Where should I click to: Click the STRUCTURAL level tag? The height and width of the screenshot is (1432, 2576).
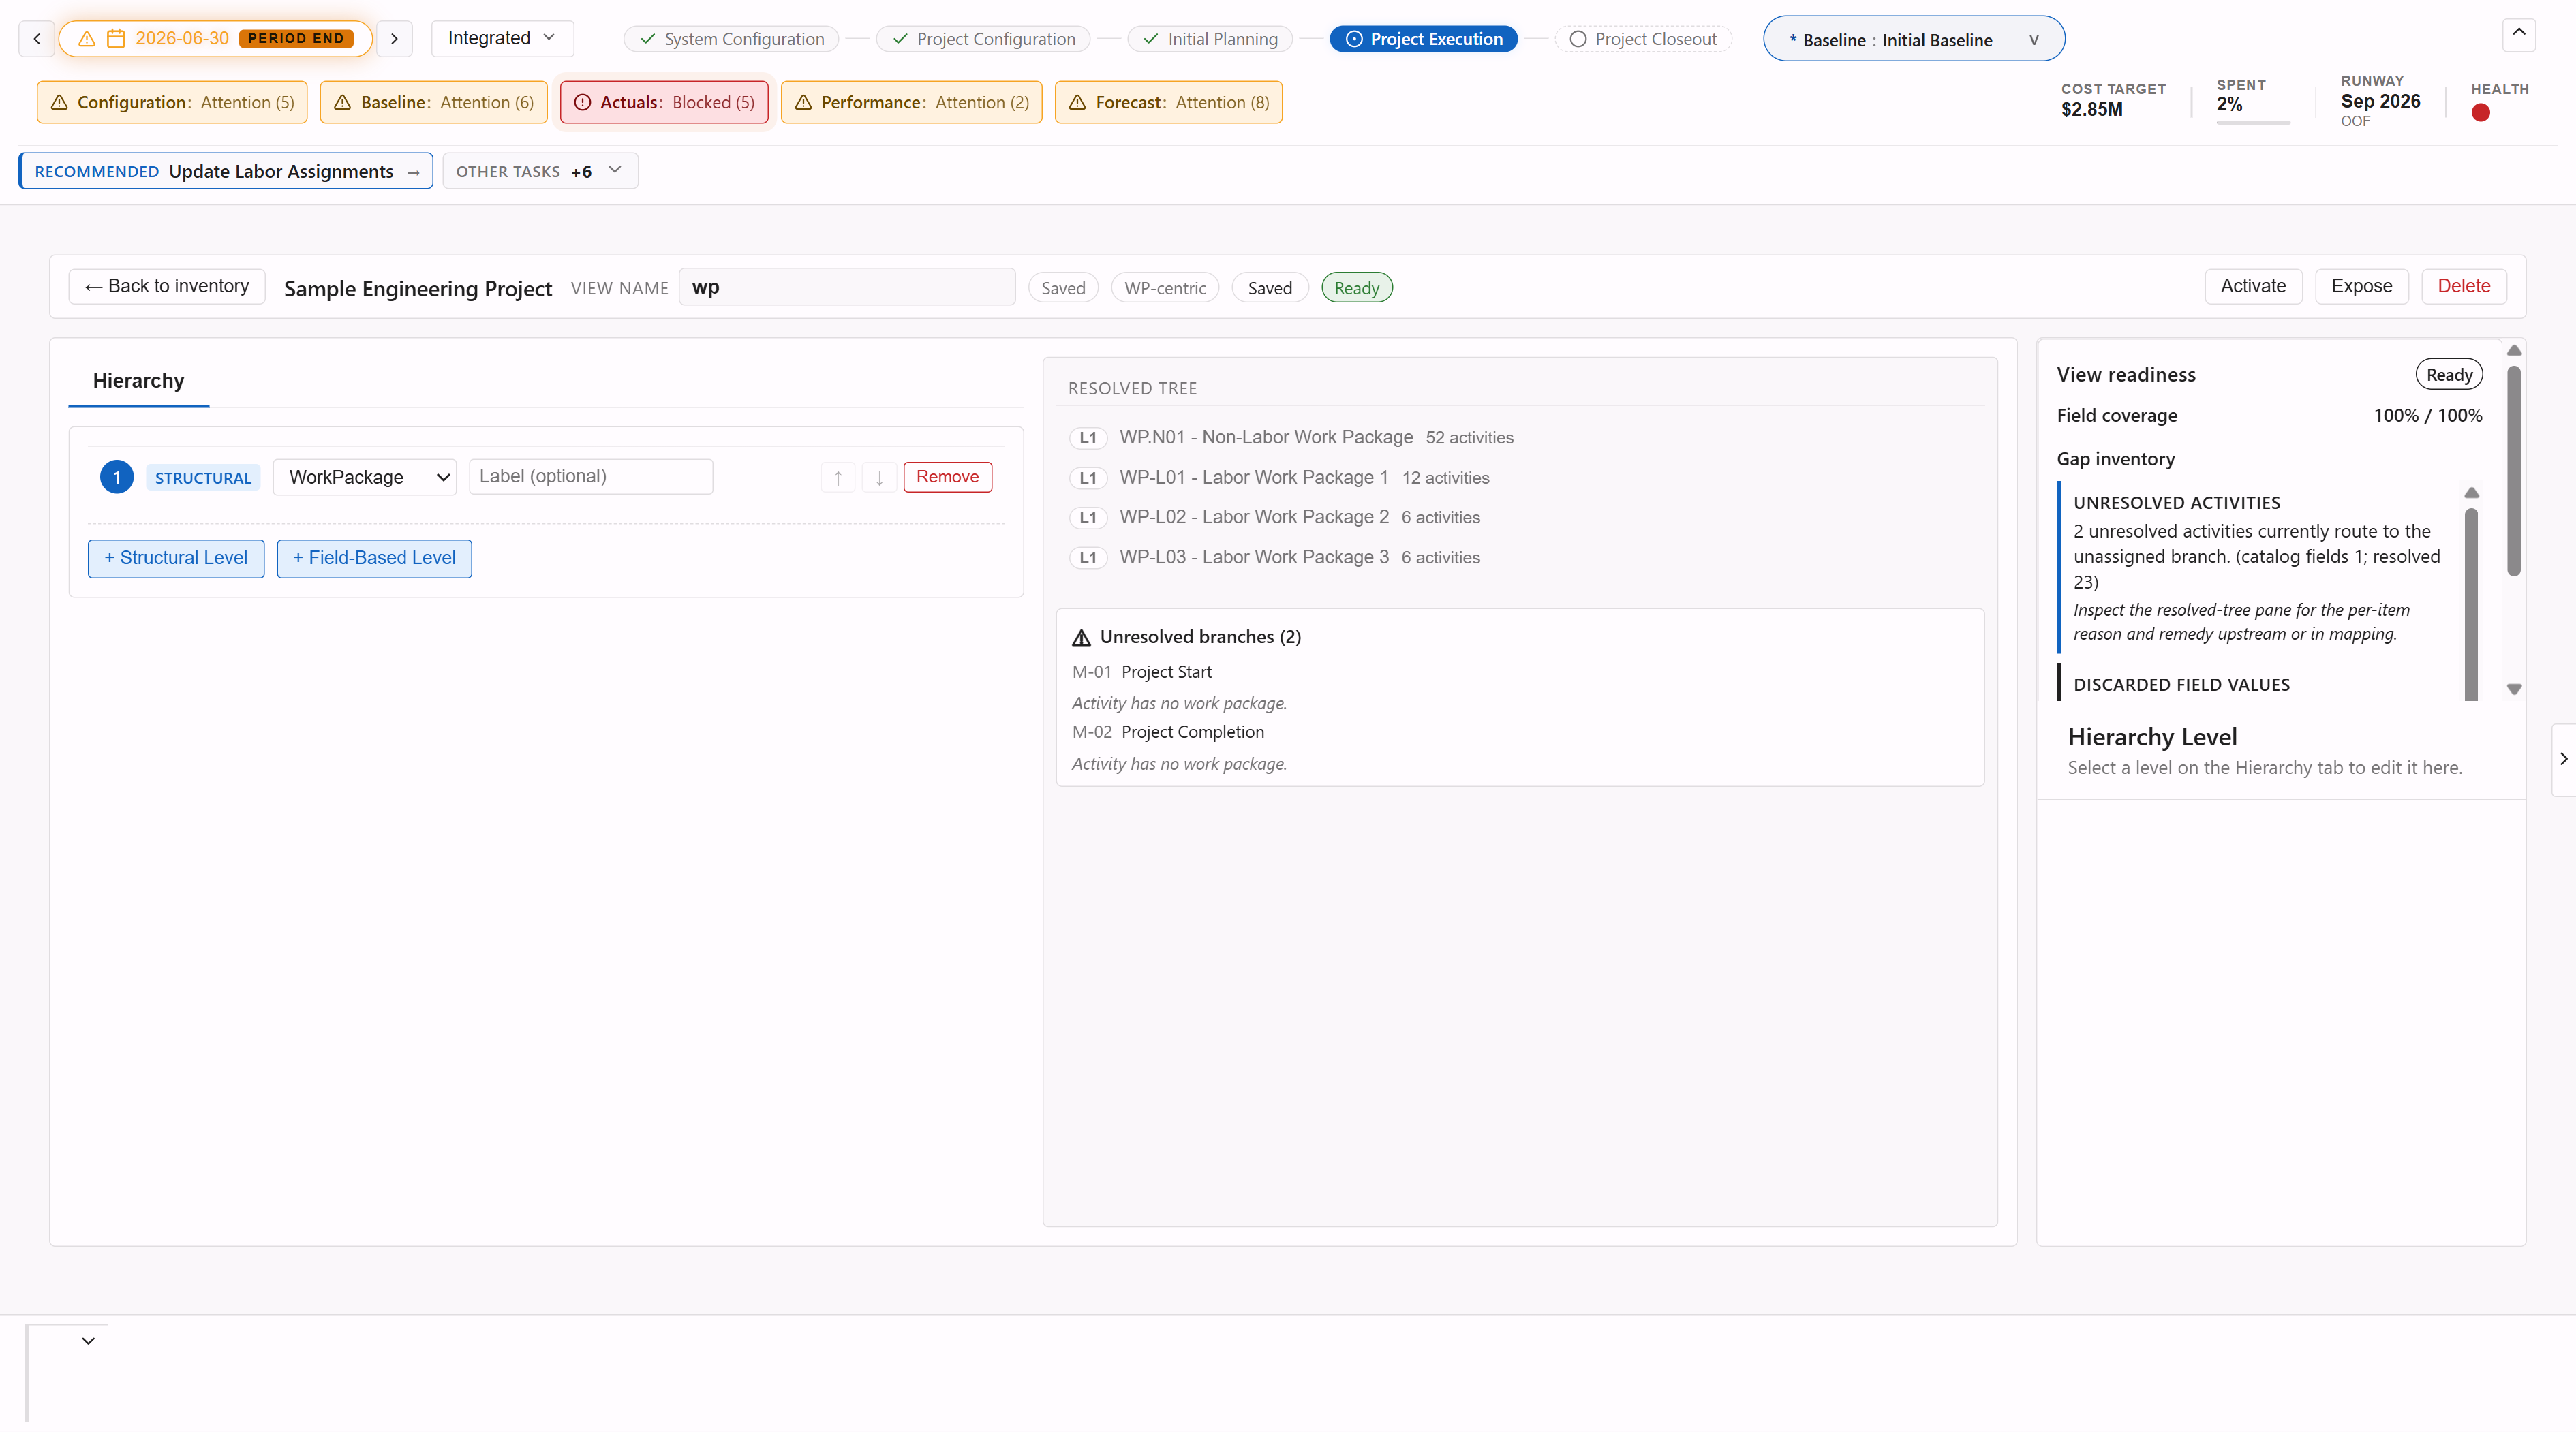pos(203,478)
